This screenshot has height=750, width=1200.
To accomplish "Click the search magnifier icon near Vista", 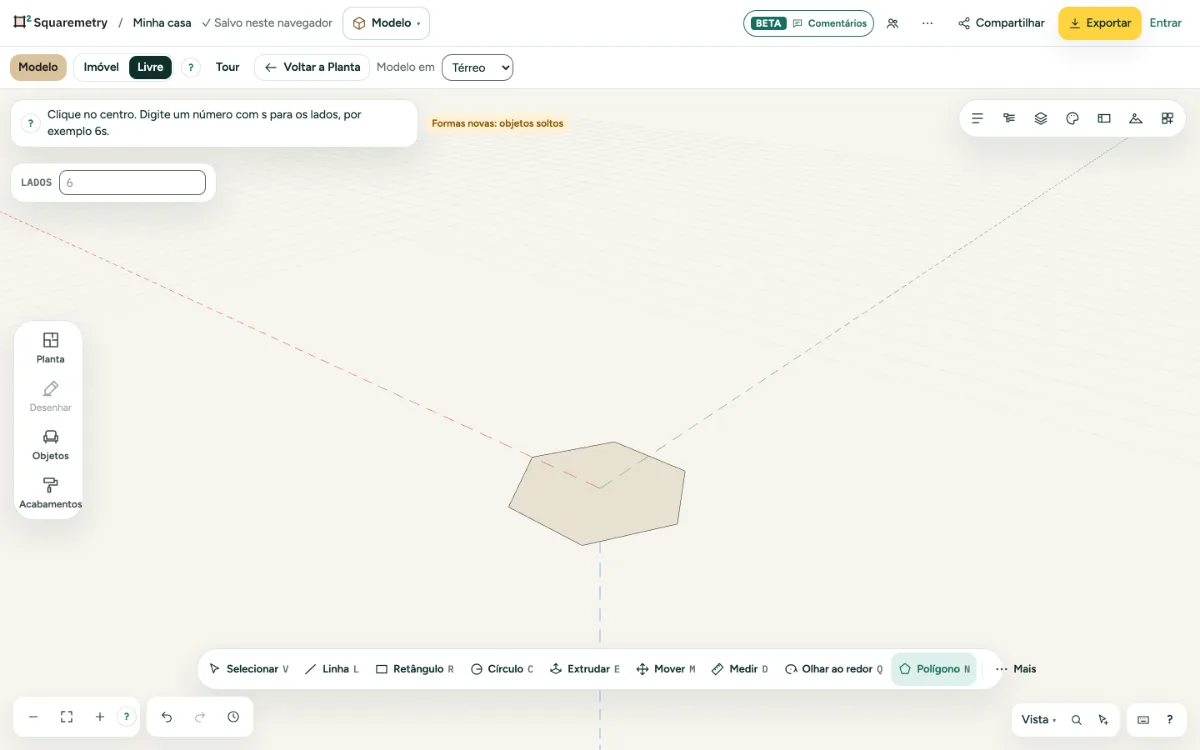I will pos(1077,720).
